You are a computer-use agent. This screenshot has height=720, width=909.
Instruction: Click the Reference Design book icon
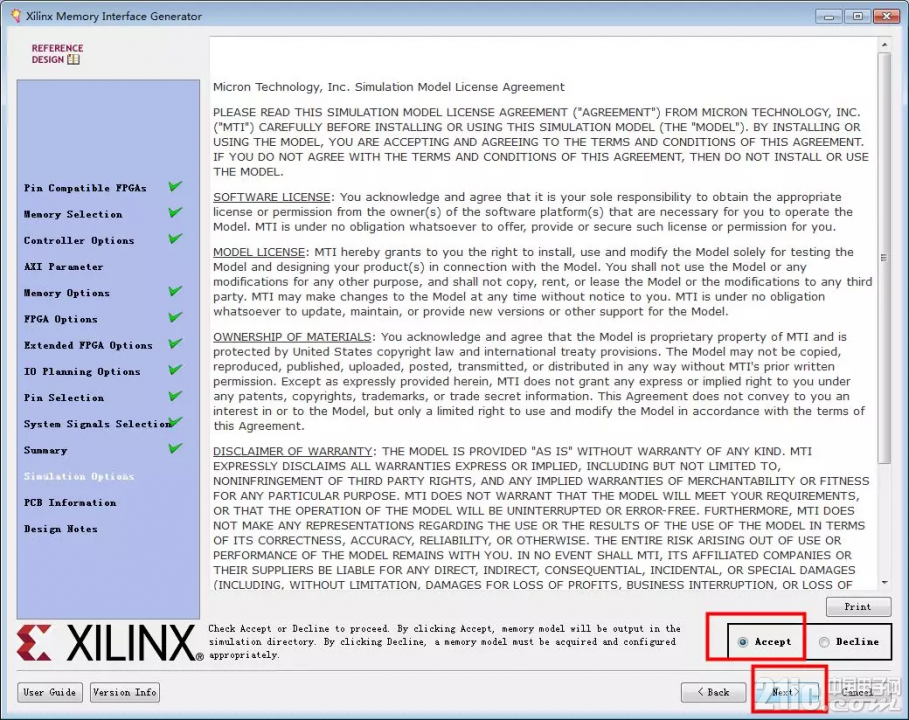74,59
